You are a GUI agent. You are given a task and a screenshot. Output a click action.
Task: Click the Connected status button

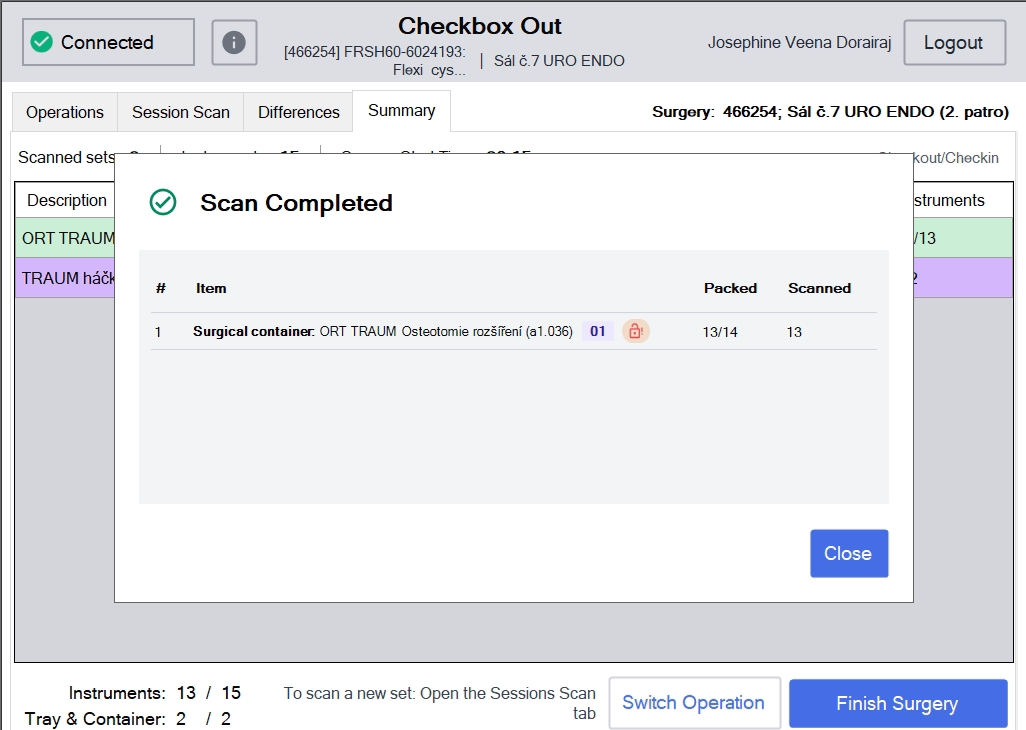(108, 43)
